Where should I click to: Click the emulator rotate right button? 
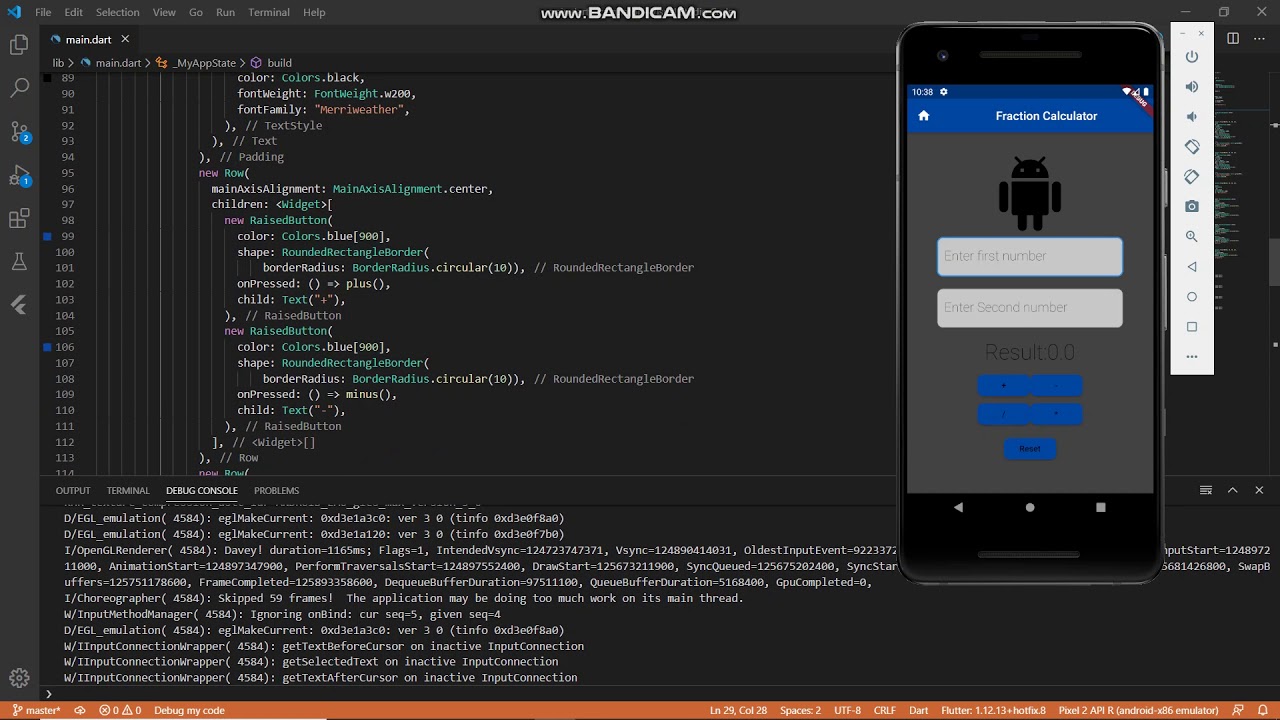pyautogui.click(x=1192, y=177)
